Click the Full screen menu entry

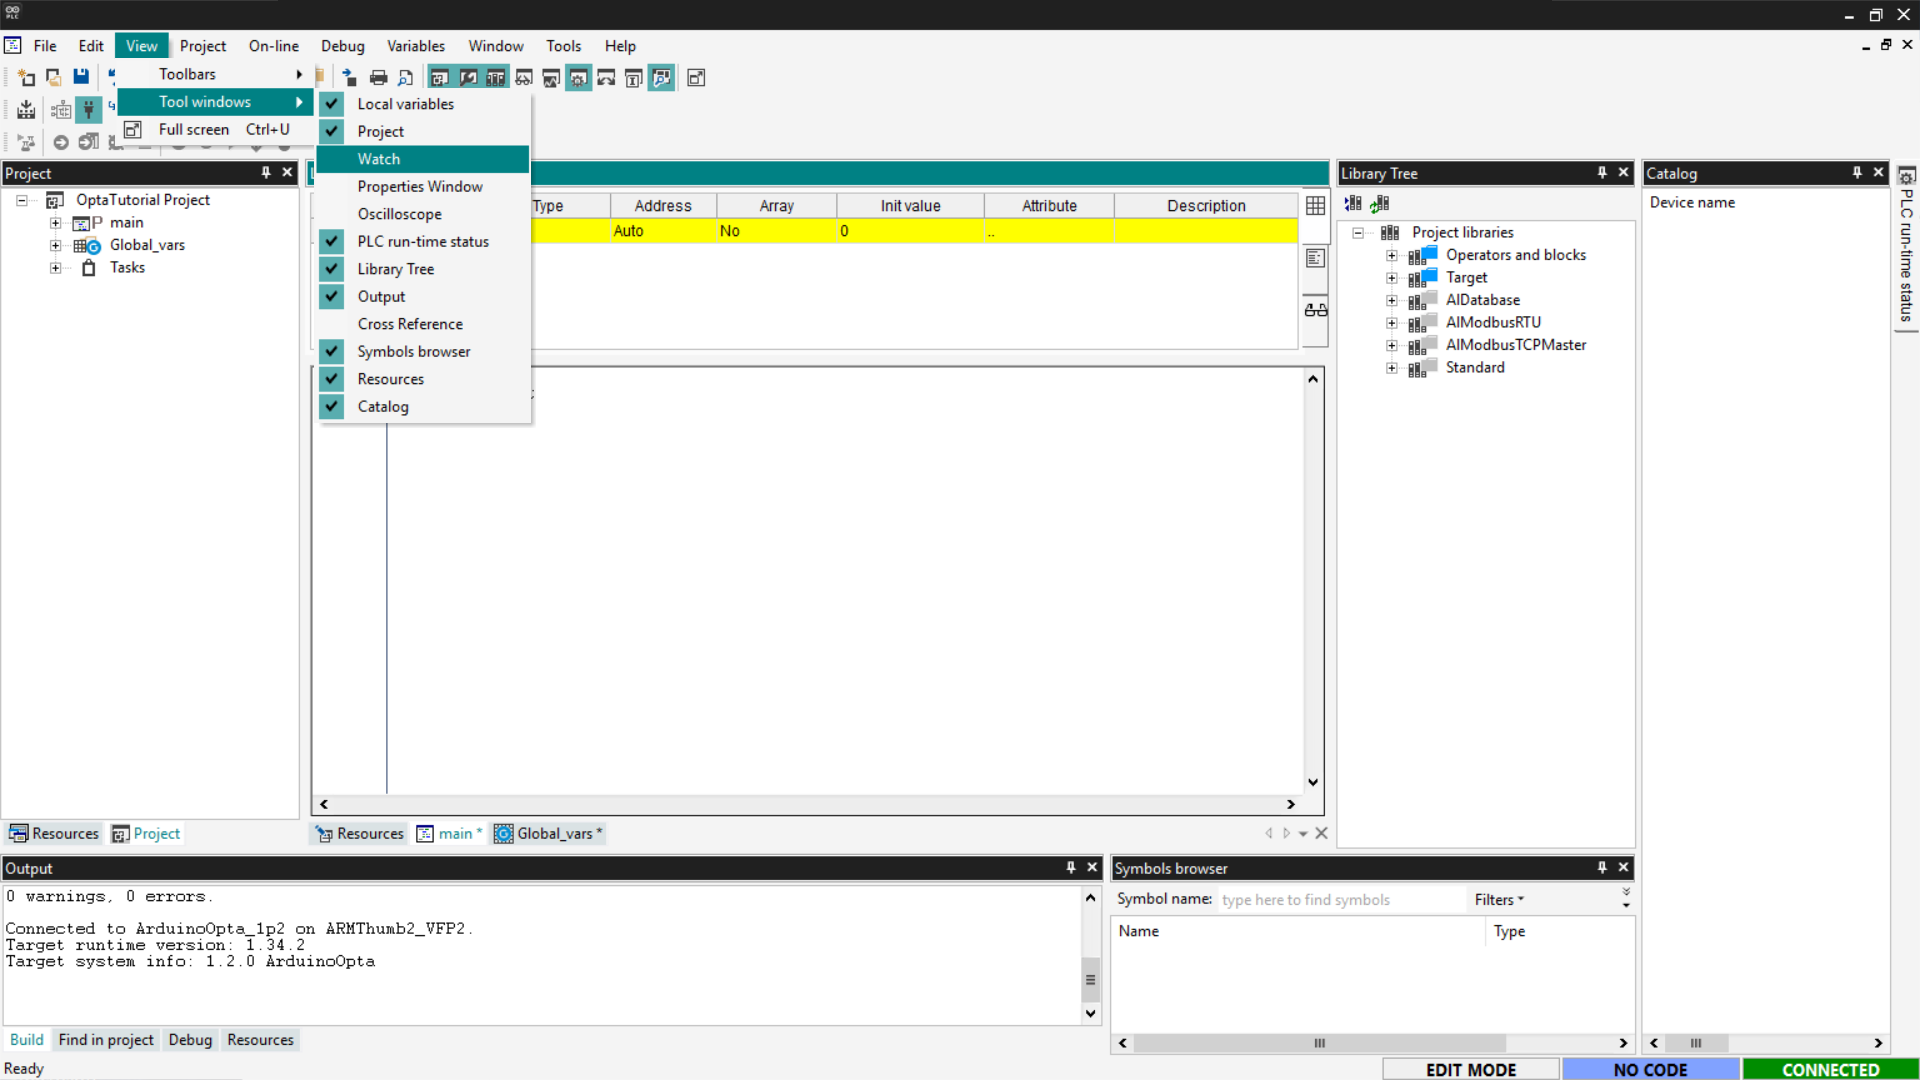[x=194, y=130]
